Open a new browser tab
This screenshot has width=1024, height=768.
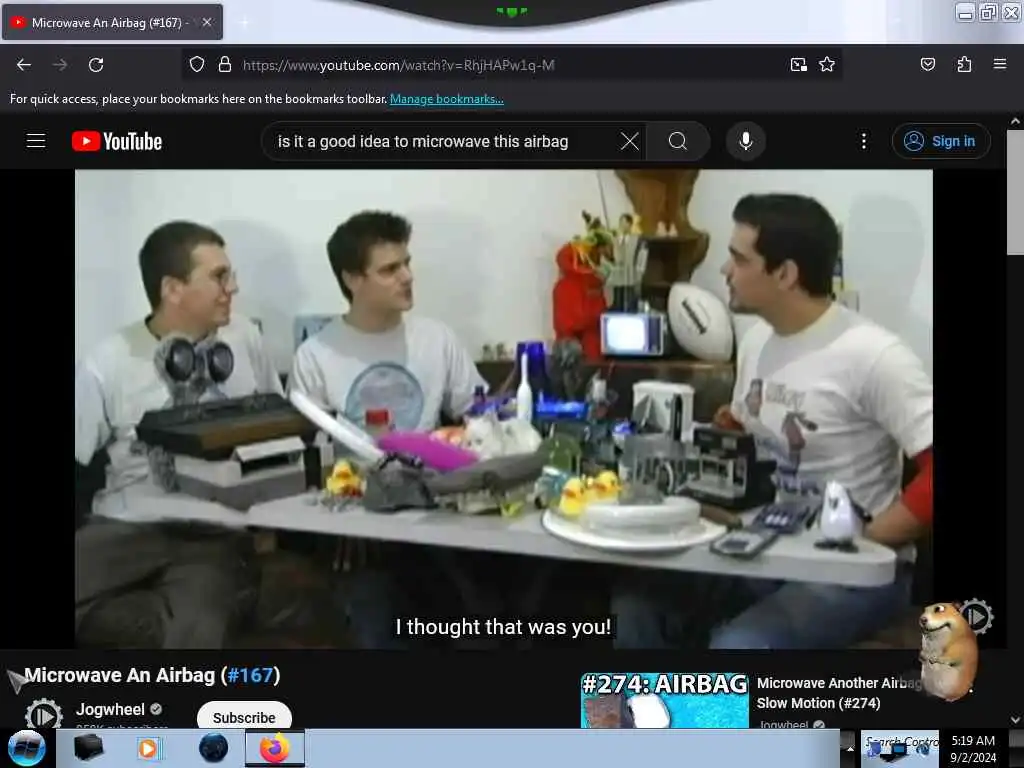coord(244,22)
